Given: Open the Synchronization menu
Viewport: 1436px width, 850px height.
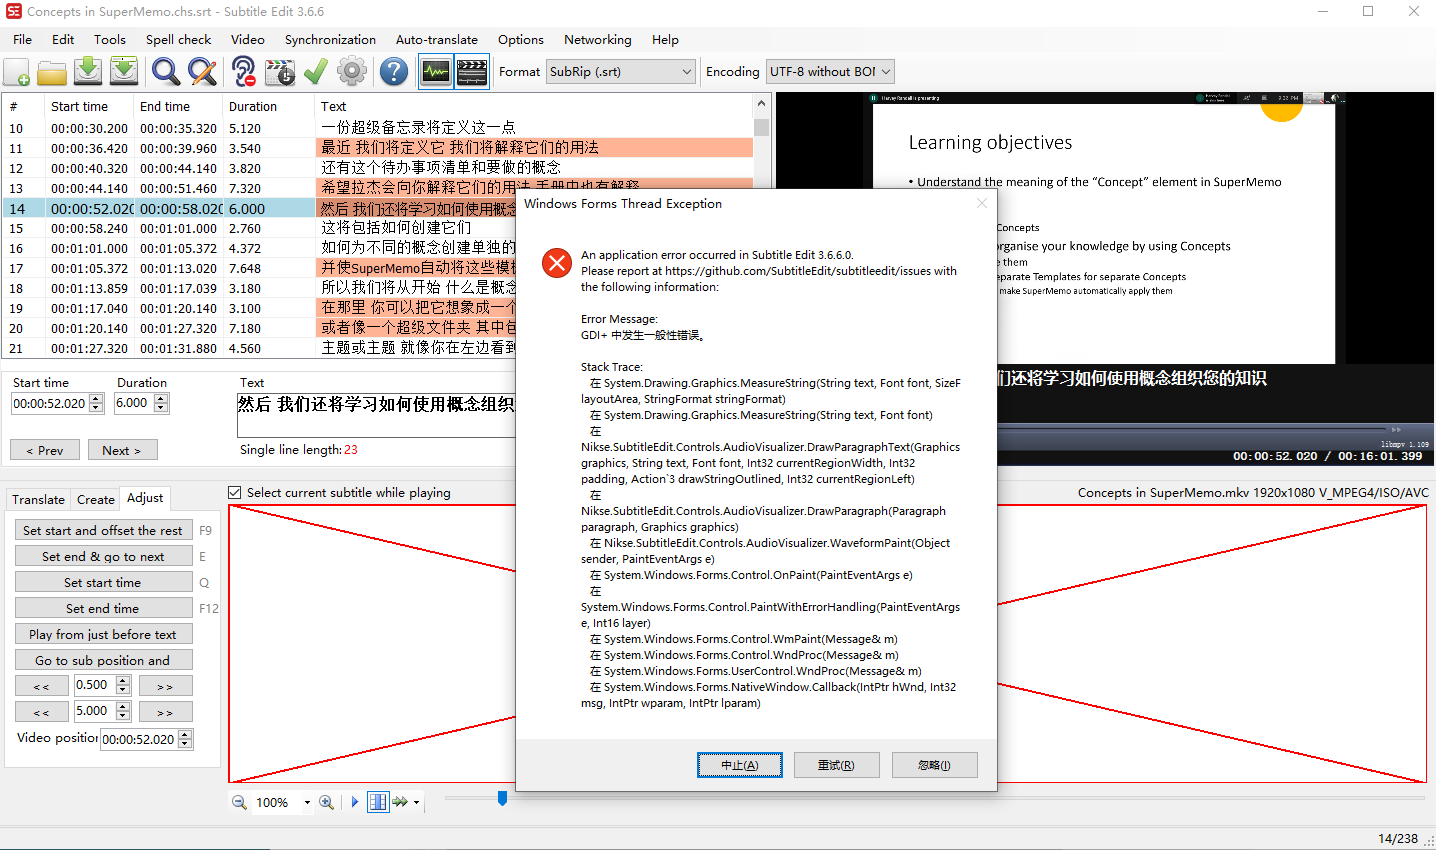Looking at the screenshot, I should click(x=330, y=40).
